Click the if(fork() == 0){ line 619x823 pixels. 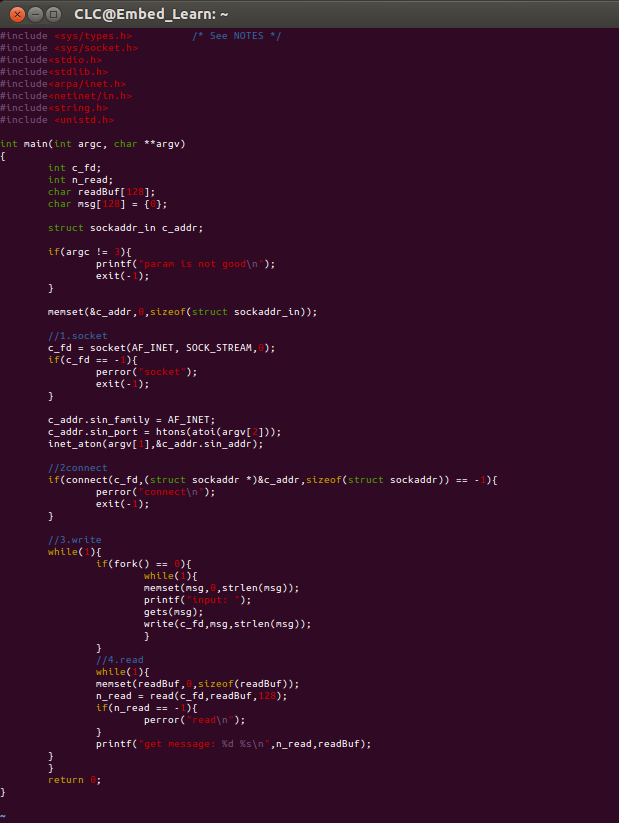(144, 564)
